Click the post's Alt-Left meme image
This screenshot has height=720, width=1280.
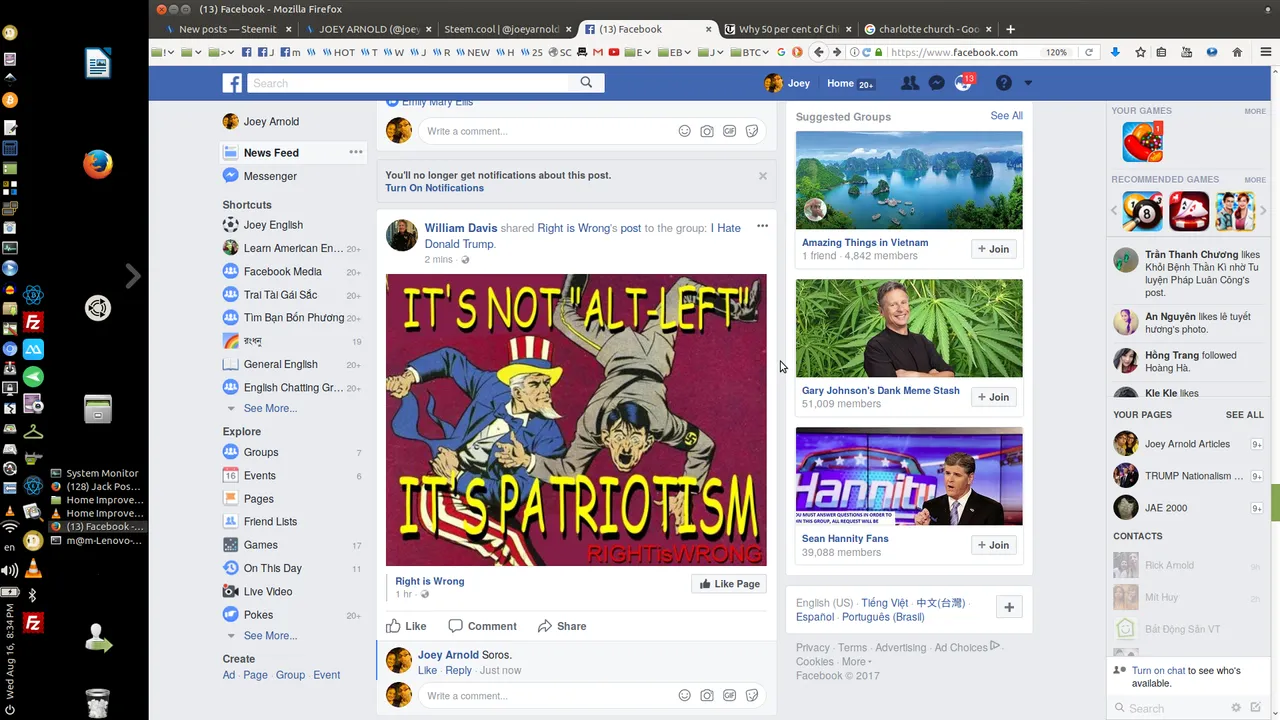(x=576, y=420)
